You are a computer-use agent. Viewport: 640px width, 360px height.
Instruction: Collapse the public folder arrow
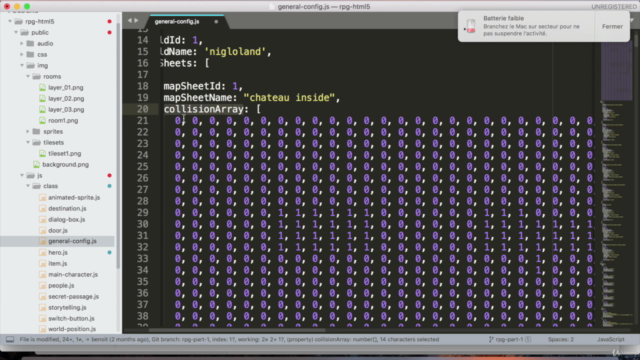16,32
